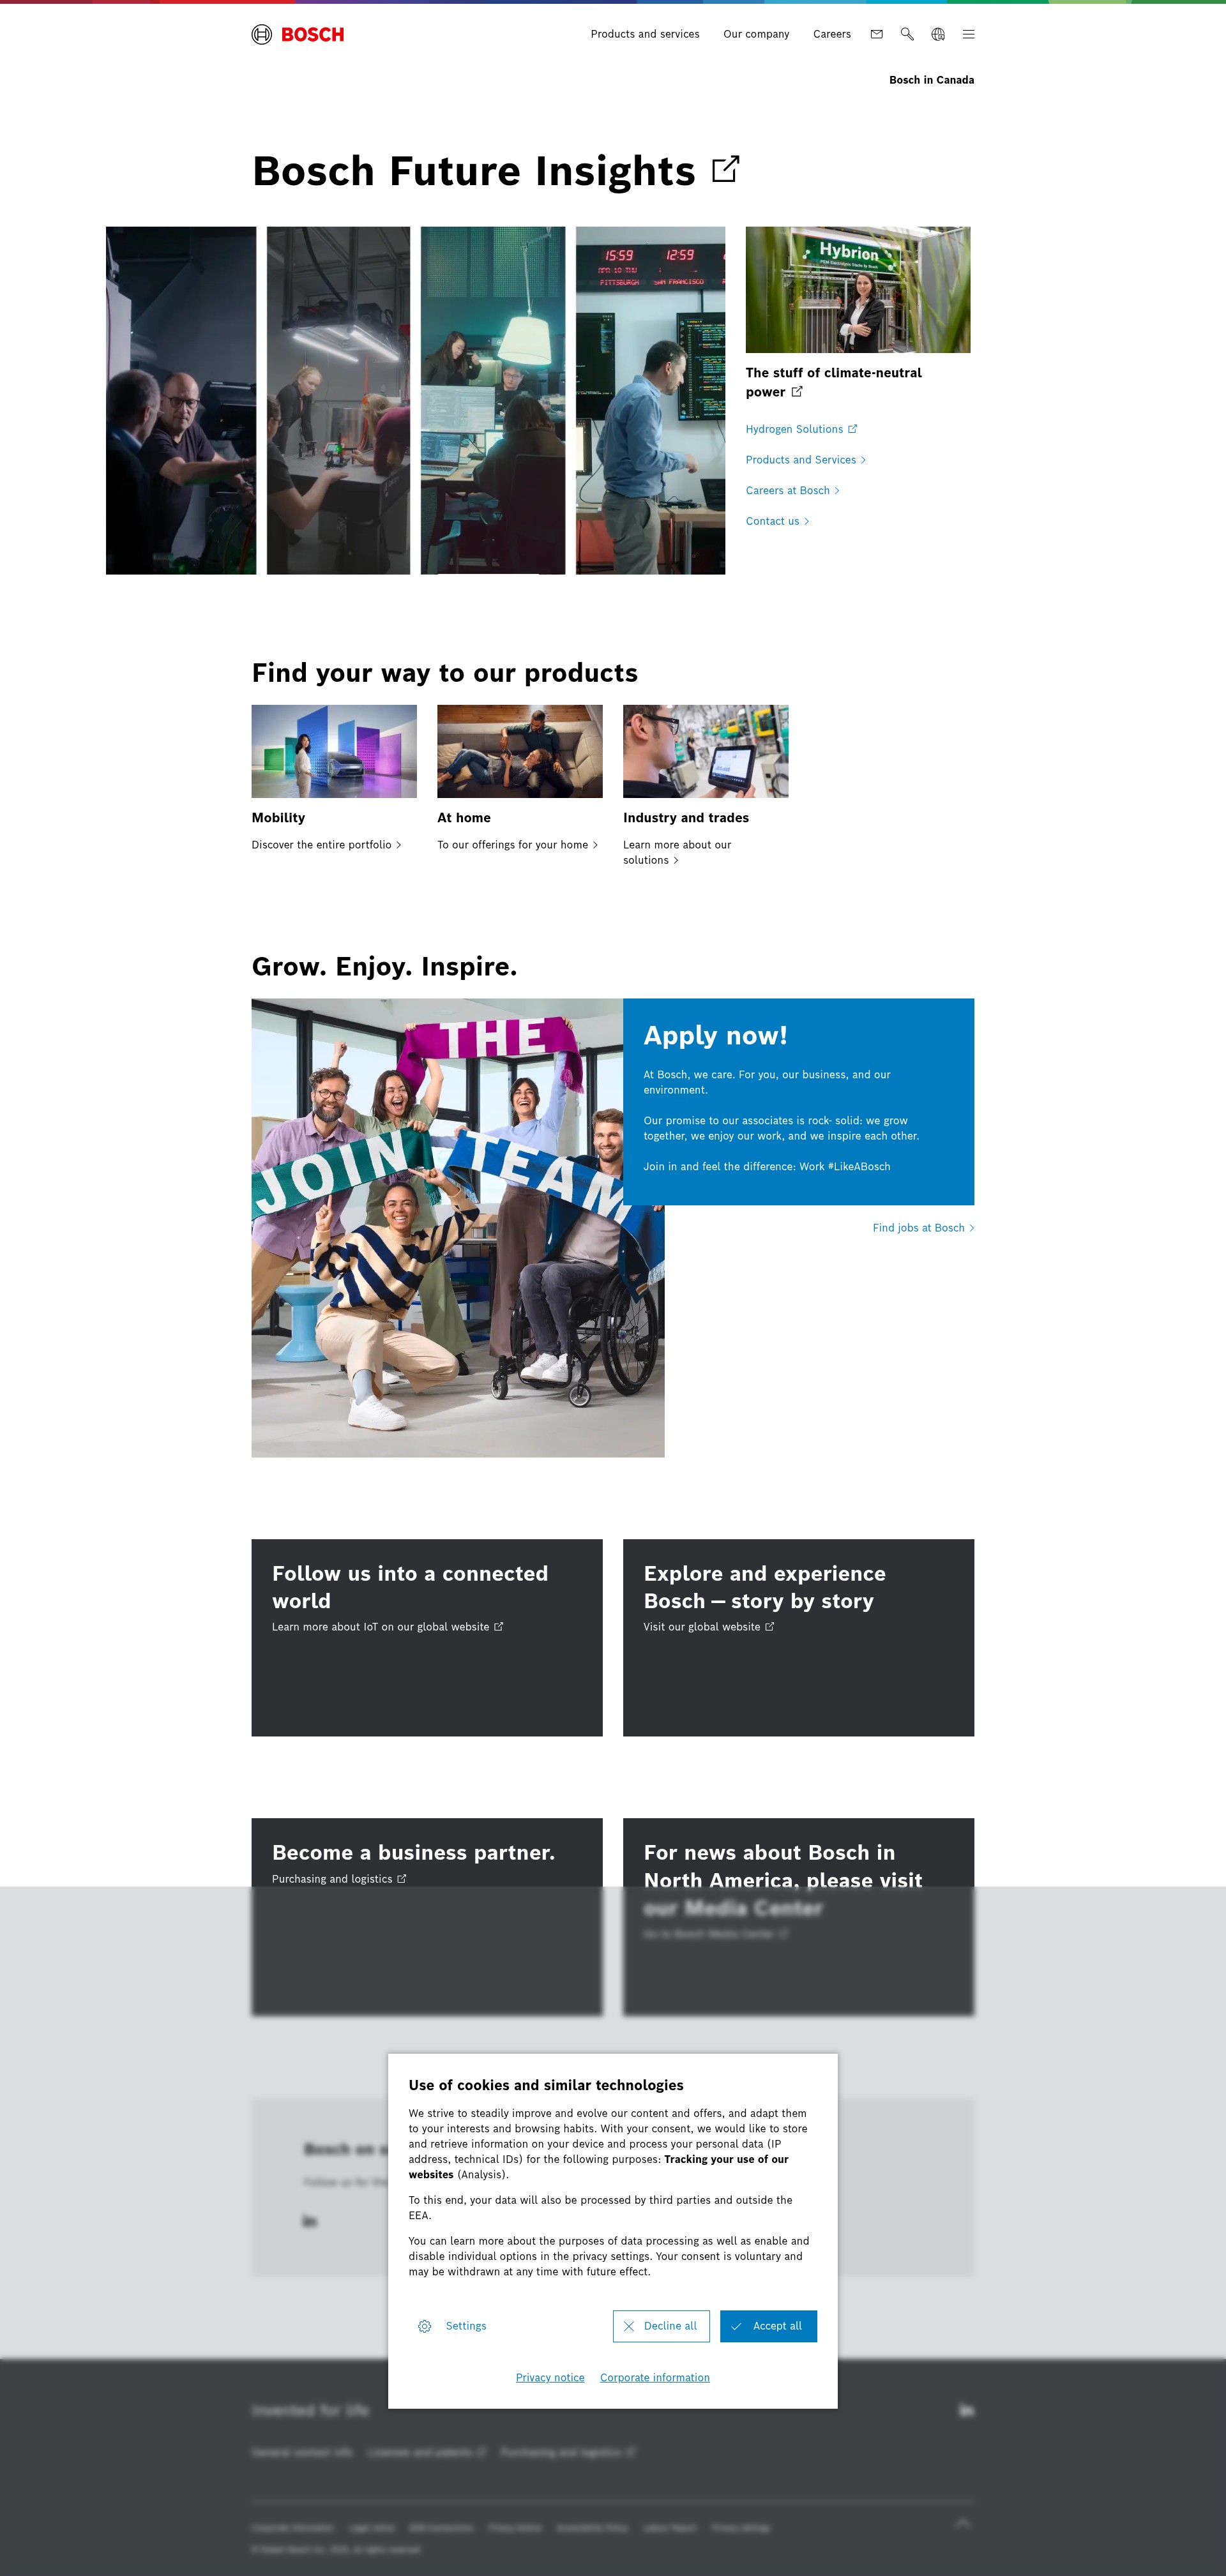This screenshot has height=2576, width=1226.
Task: Click Learn more about IoT global website link
Action: [x=387, y=1627]
